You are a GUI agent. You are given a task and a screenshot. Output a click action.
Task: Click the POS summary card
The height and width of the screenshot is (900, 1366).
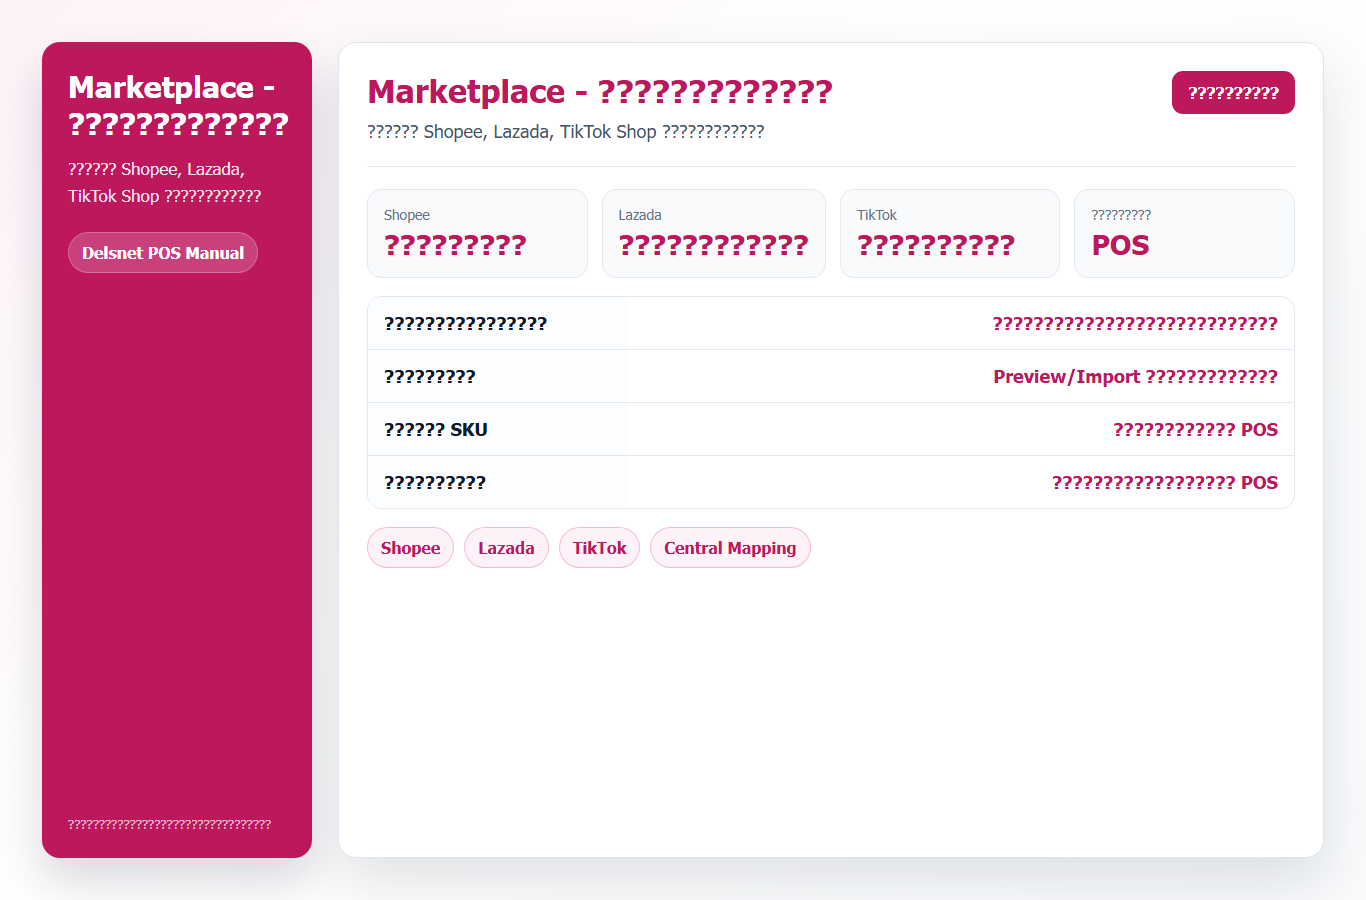[x=1184, y=233]
